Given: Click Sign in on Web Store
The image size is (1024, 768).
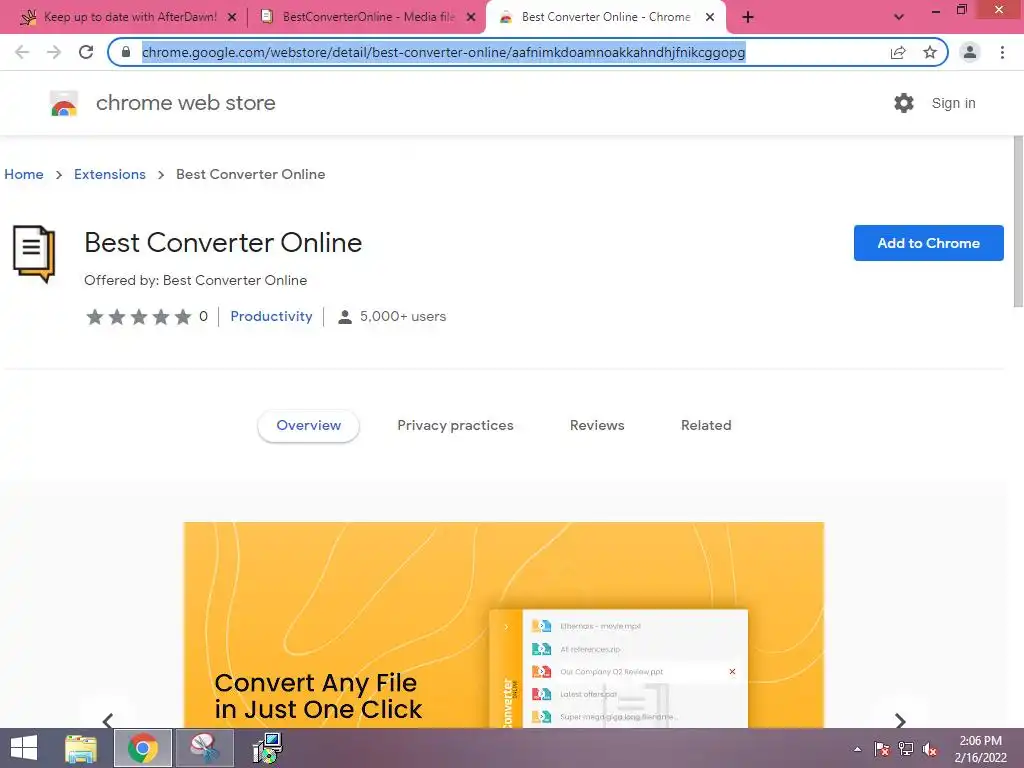Looking at the screenshot, I should [x=953, y=103].
